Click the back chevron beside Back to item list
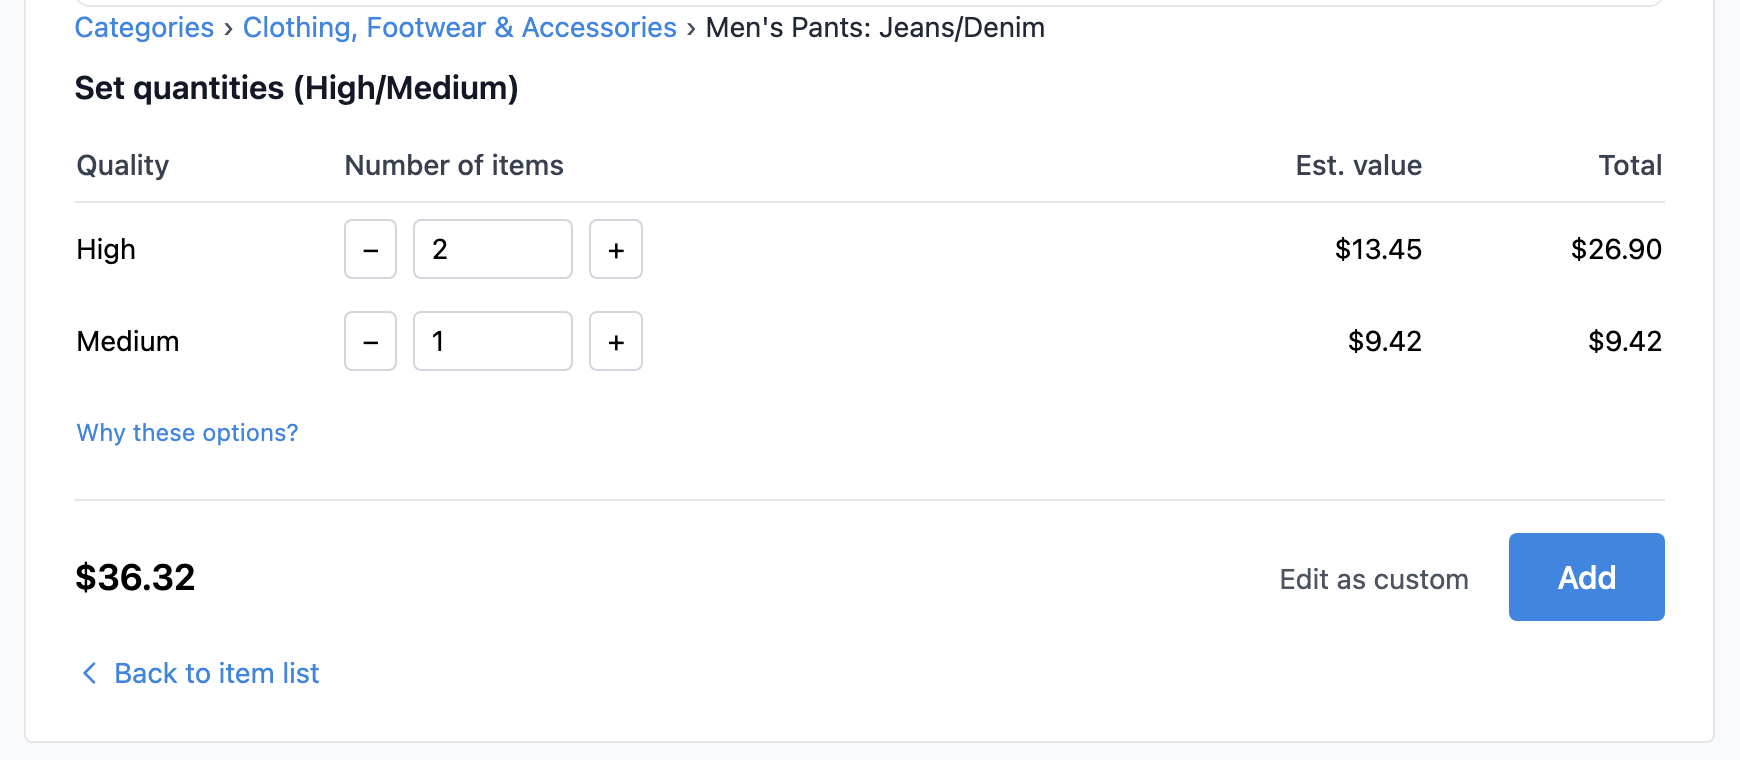This screenshot has height=760, width=1740. 89,673
